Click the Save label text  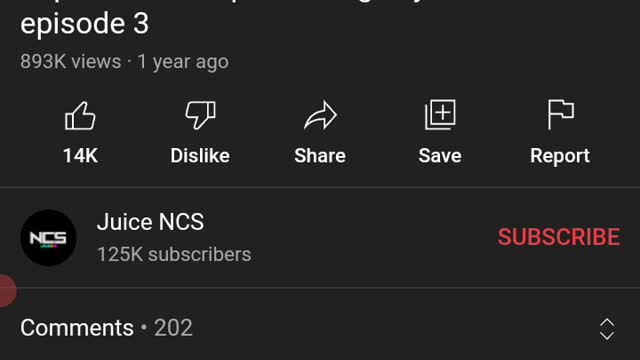[440, 156]
